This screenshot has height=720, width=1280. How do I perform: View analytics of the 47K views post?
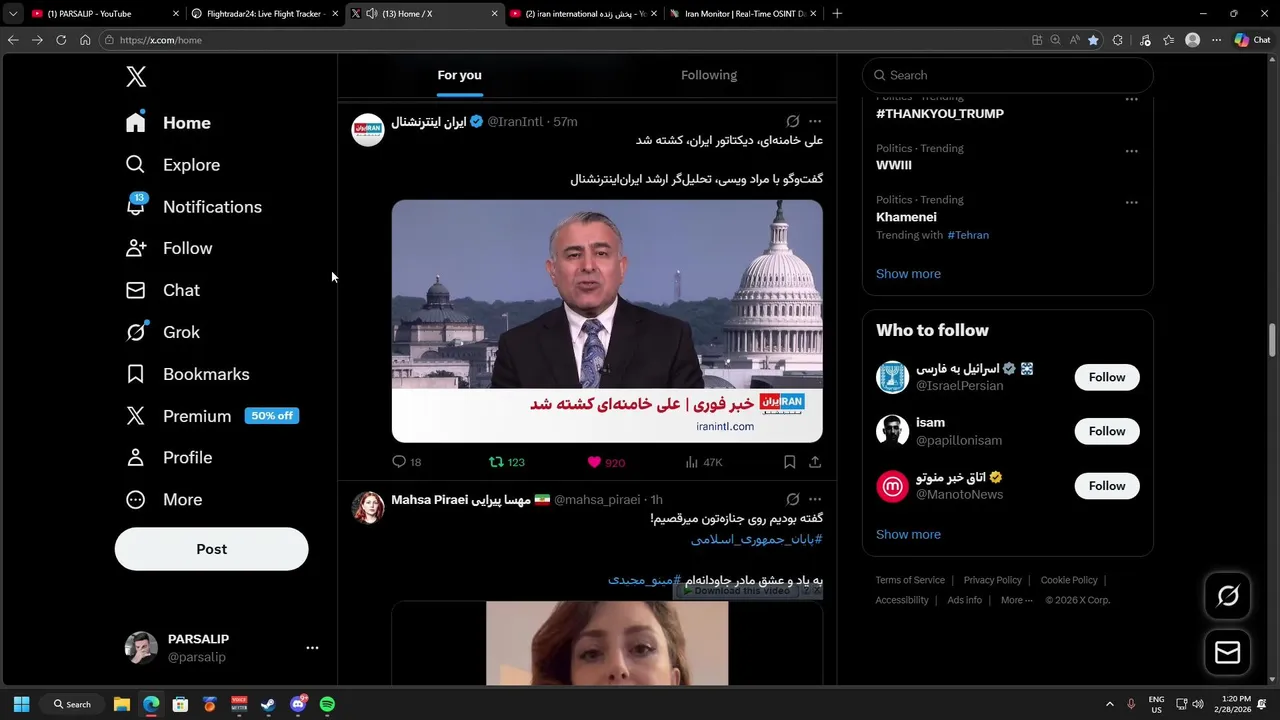[x=704, y=462]
